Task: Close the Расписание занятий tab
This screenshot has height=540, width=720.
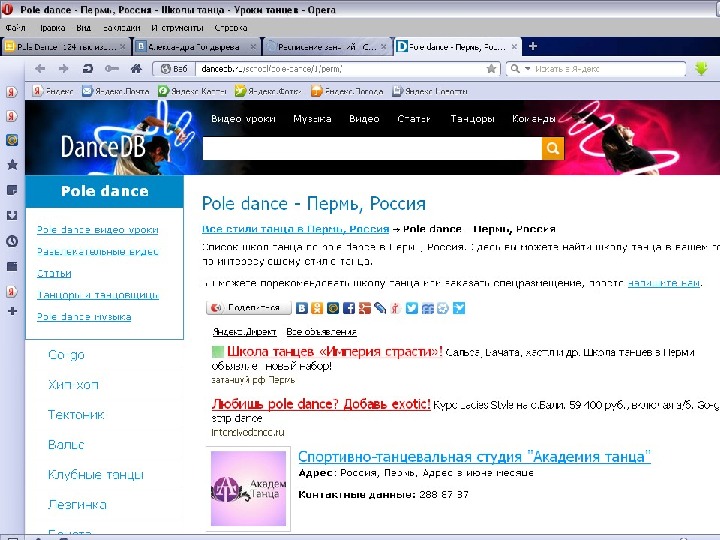Action: (x=383, y=47)
